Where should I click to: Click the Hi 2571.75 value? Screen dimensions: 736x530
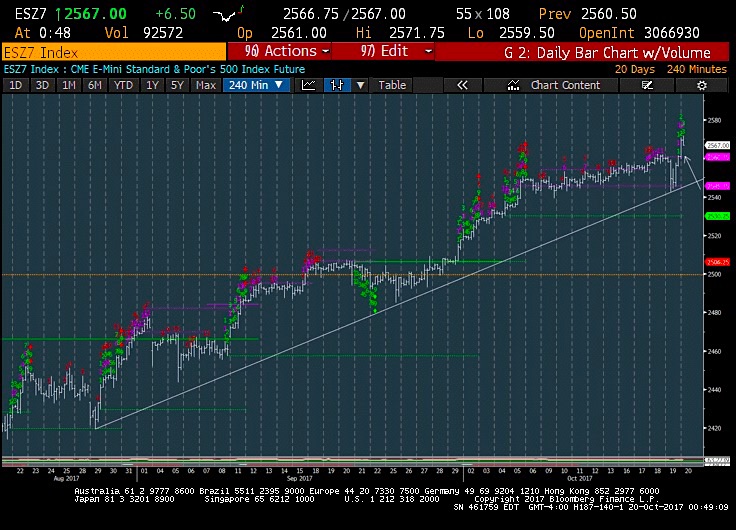point(400,33)
